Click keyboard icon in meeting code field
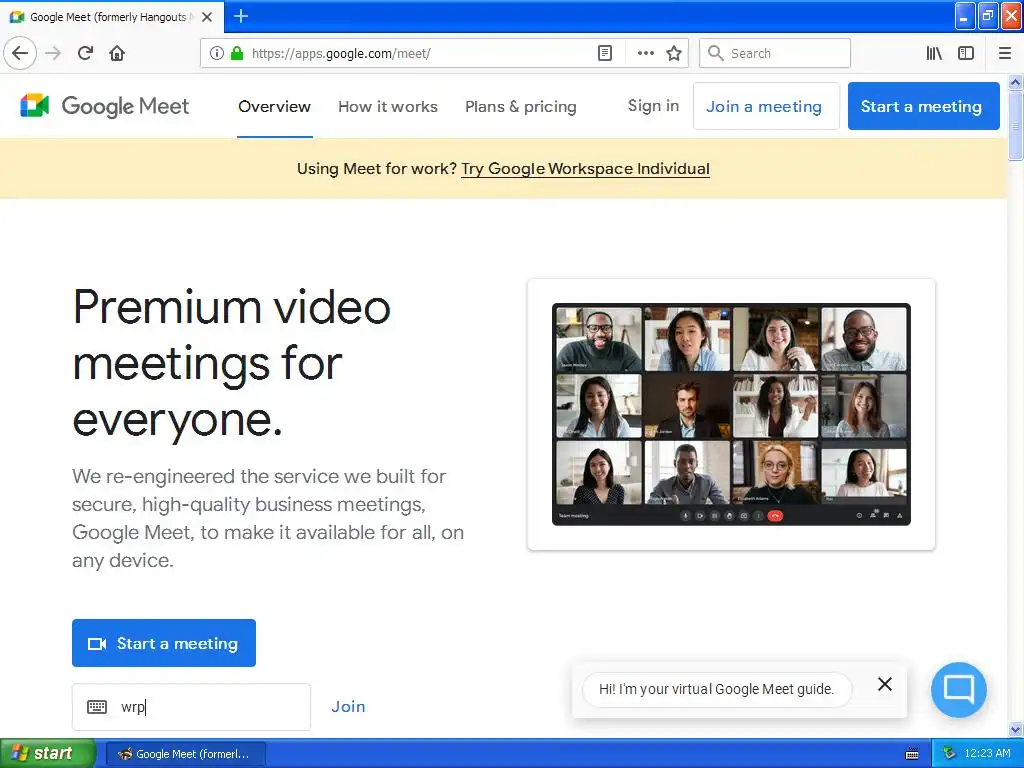Image resolution: width=1024 pixels, height=768 pixels. [97, 707]
